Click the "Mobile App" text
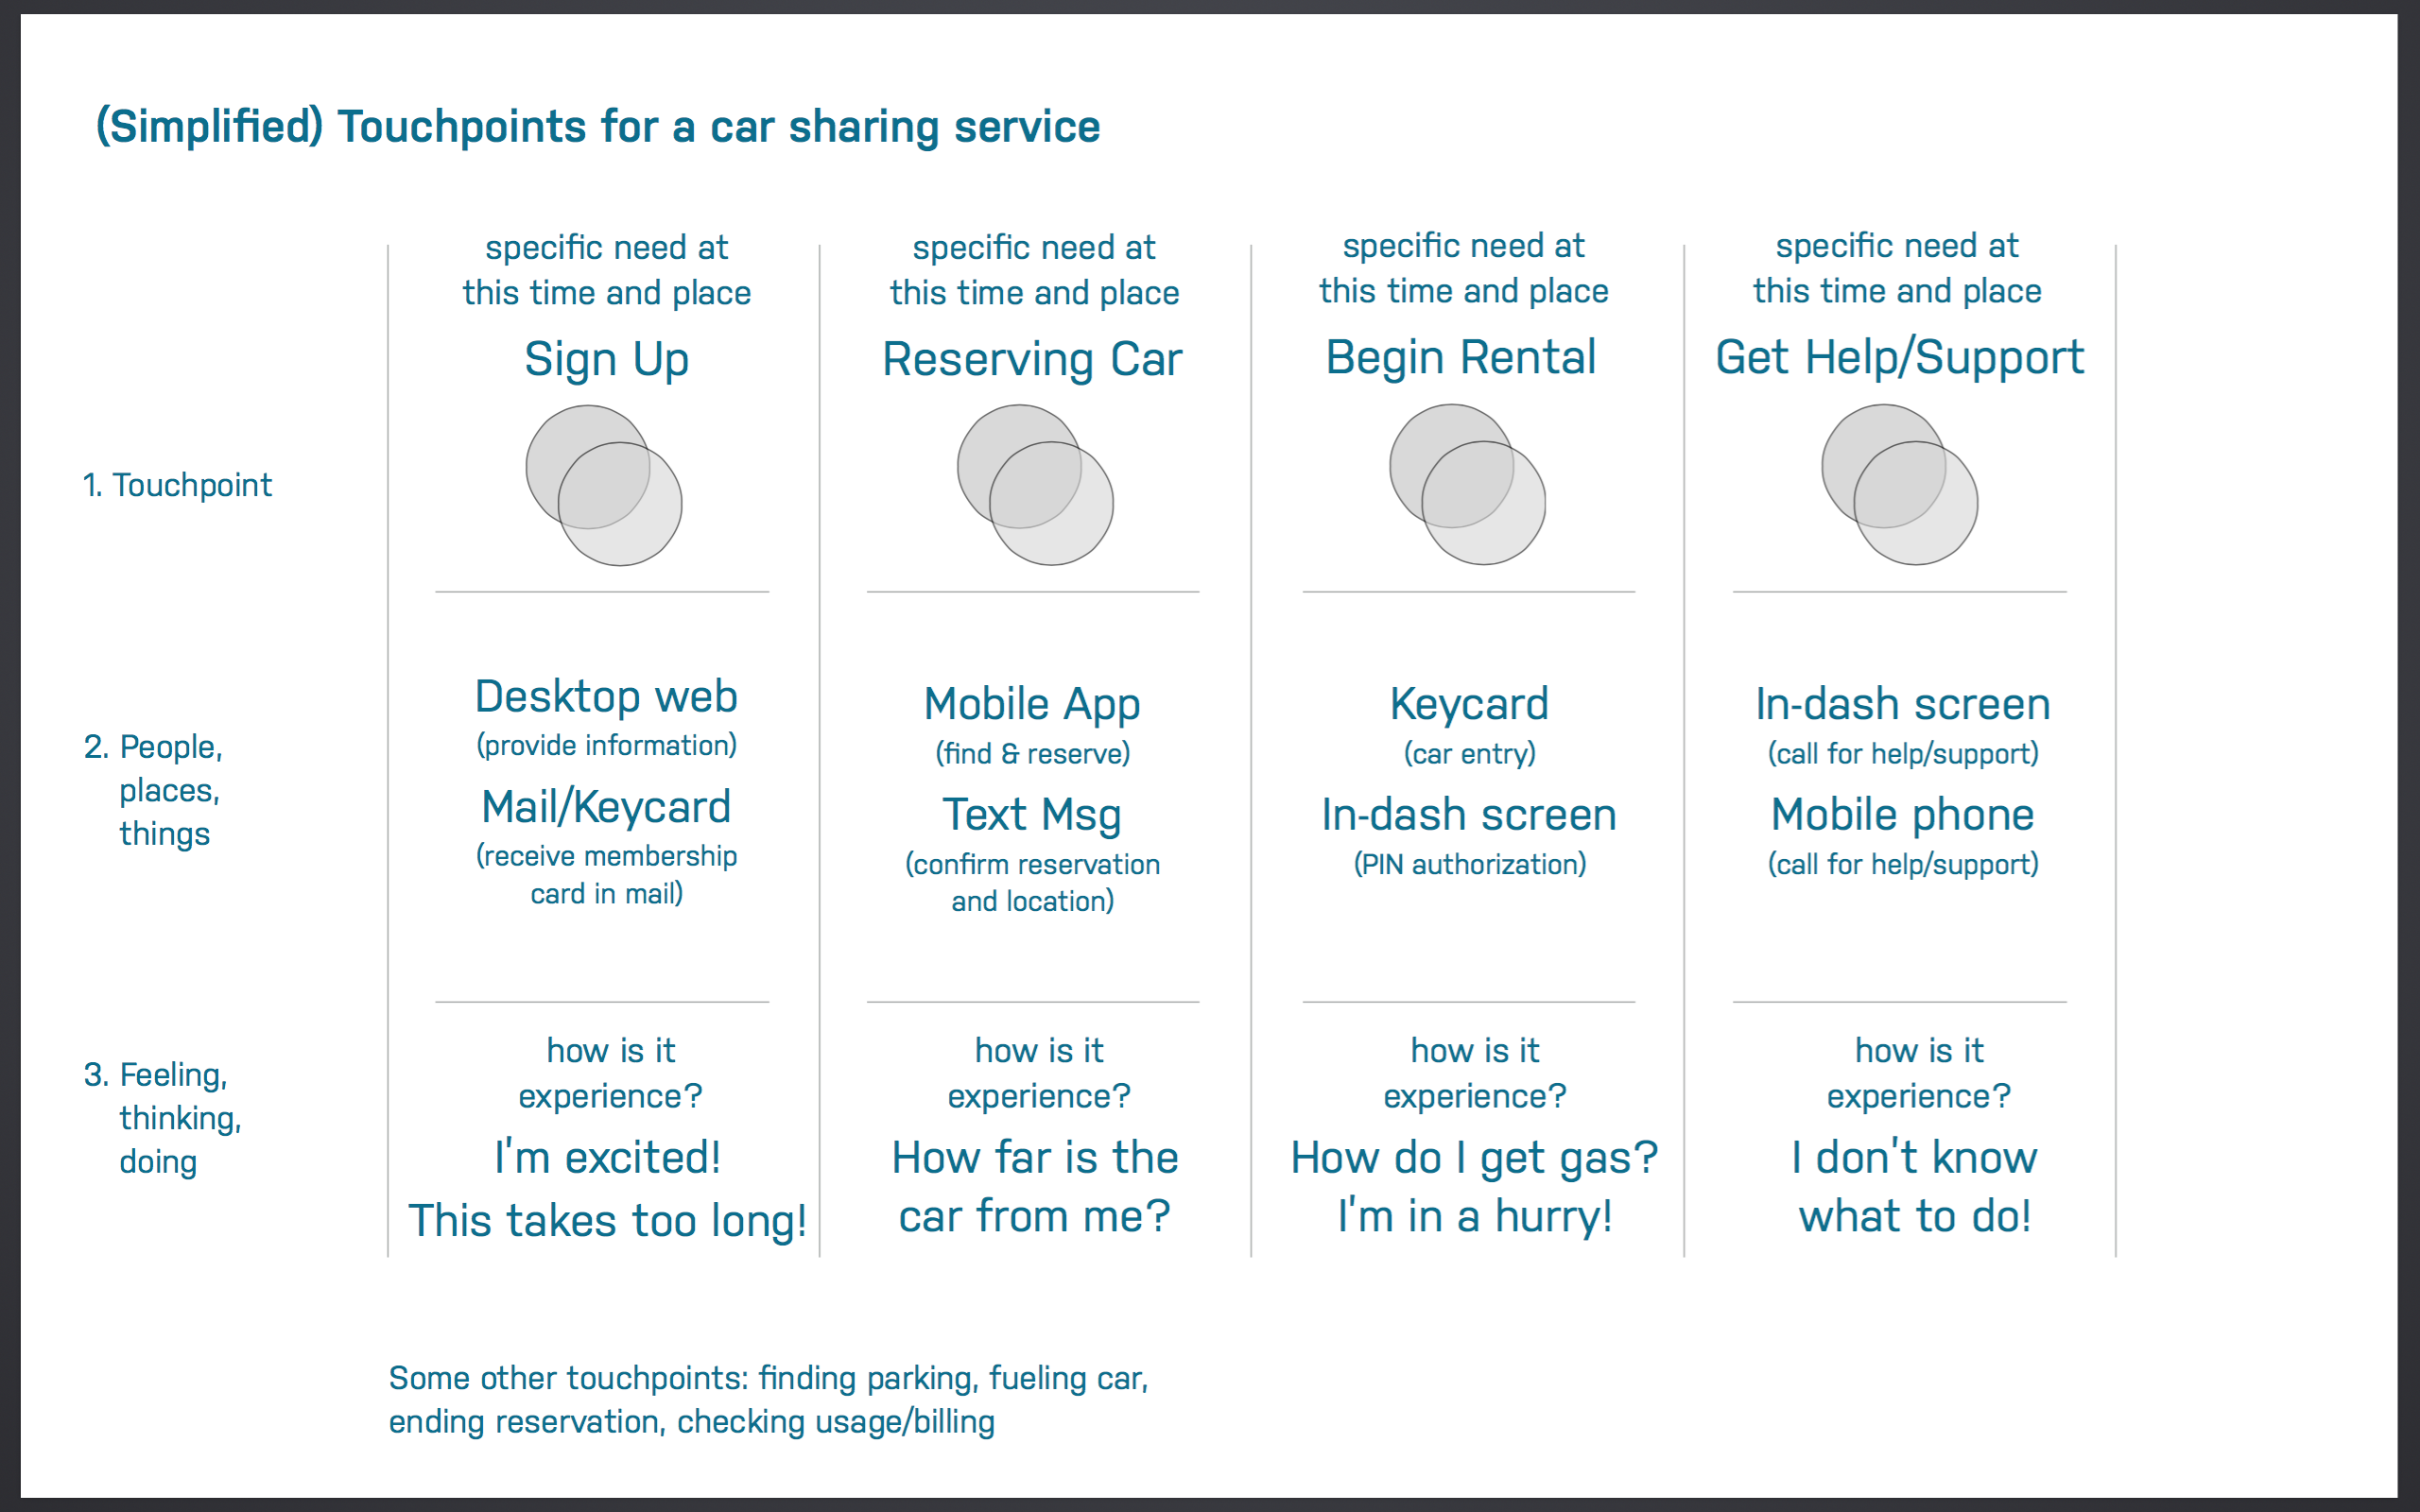Viewport: 2420px width, 1512px height. (x=1032, y=704)
